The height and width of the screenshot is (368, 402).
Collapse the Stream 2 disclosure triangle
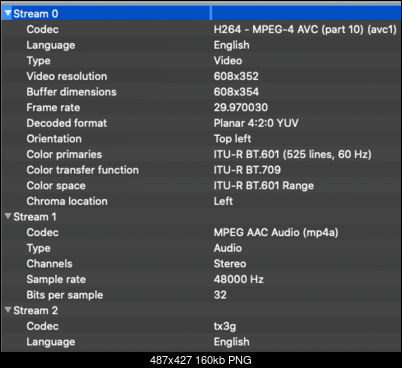point(8,310)
